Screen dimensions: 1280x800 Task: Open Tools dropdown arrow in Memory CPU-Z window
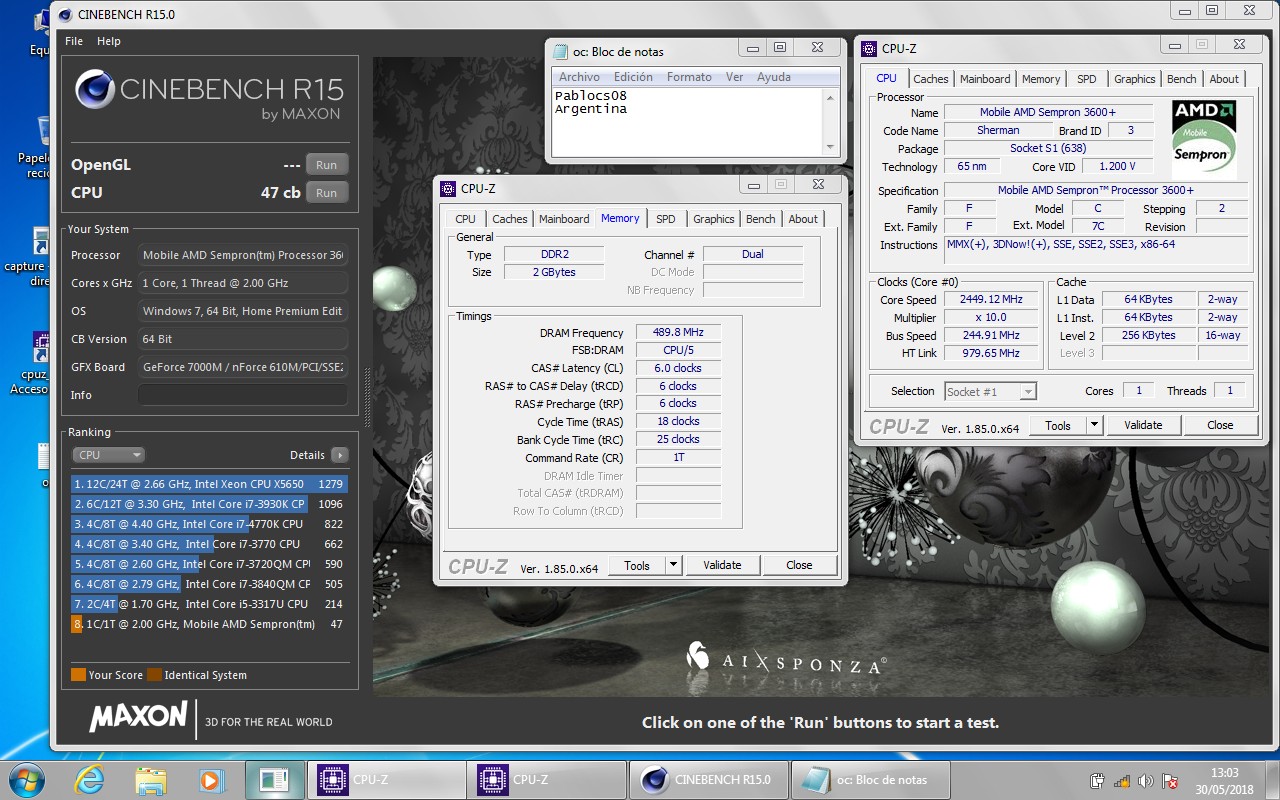tap(674, 565)
